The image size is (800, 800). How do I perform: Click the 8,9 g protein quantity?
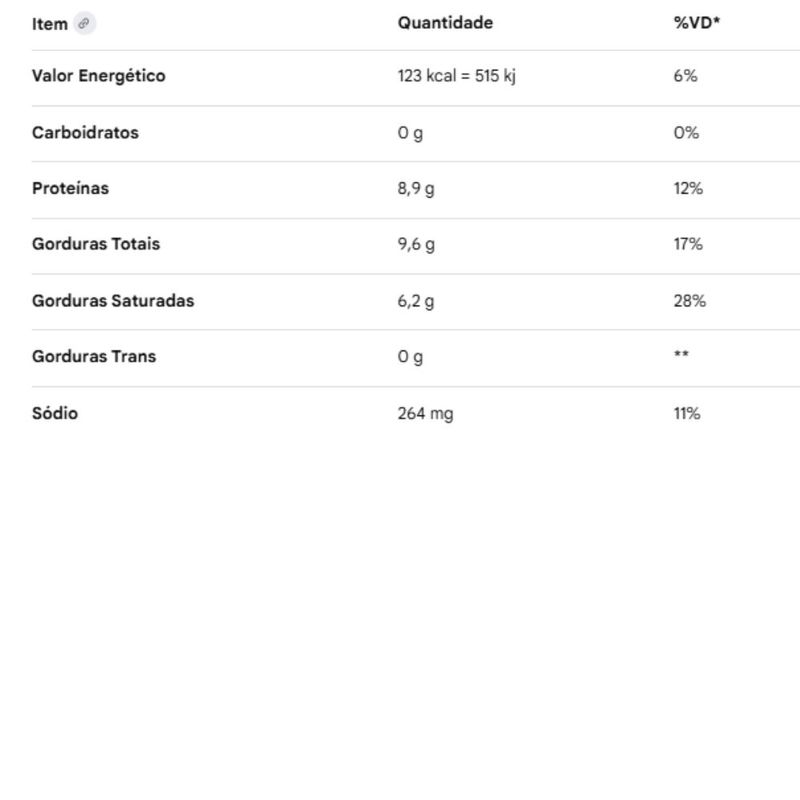tap(415, 188)
